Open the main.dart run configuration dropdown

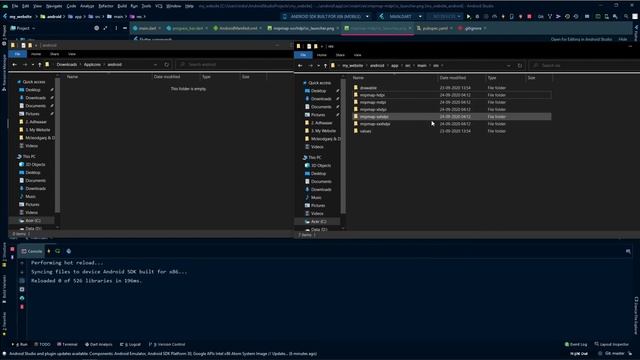(400, 17)
